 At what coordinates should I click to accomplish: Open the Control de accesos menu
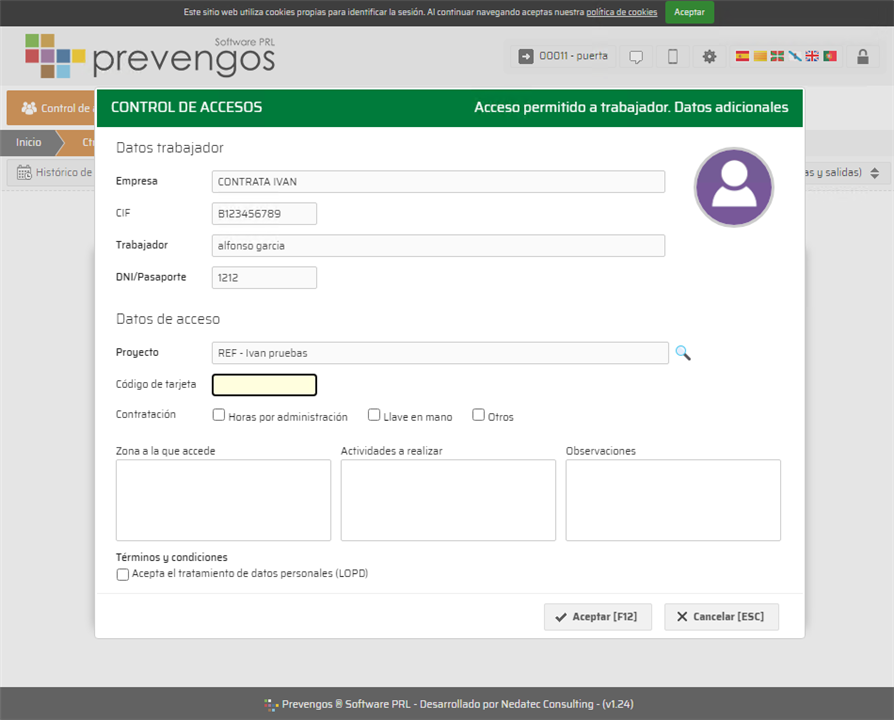coord(52,108)
